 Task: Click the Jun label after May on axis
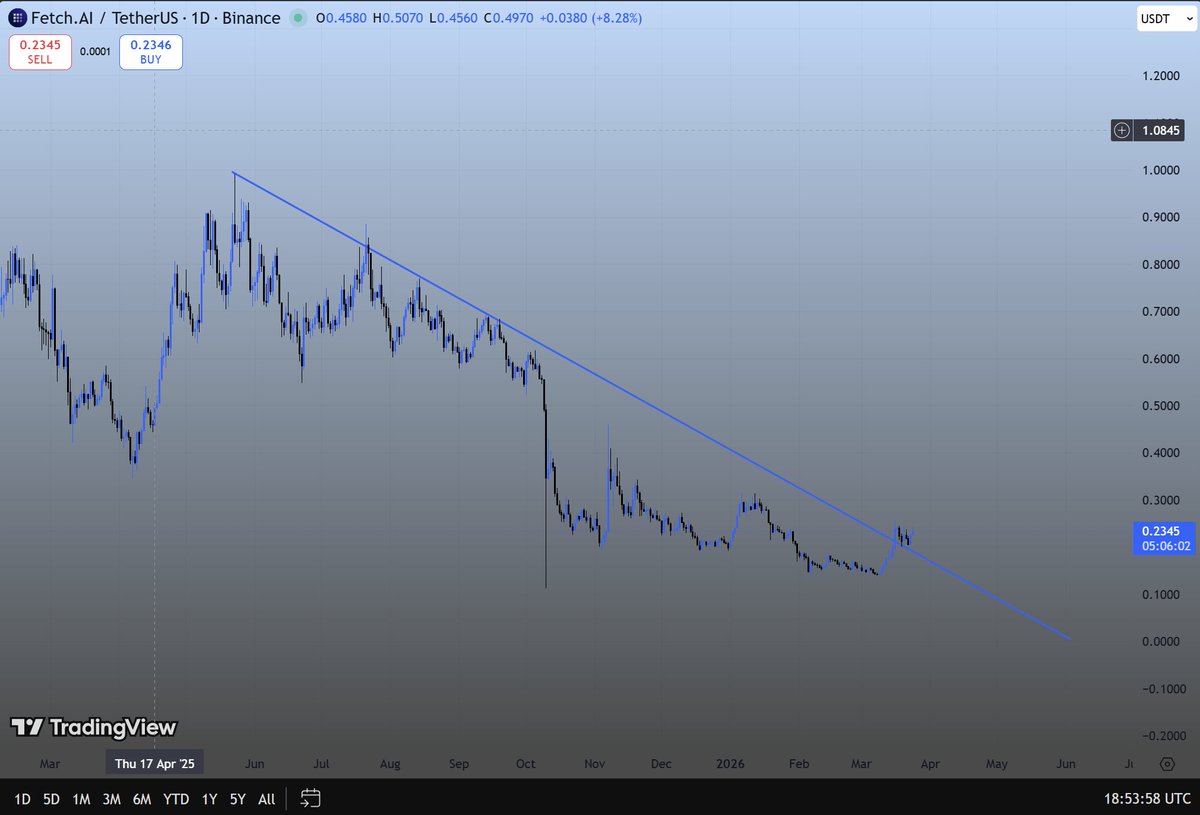pos(1066,764)
